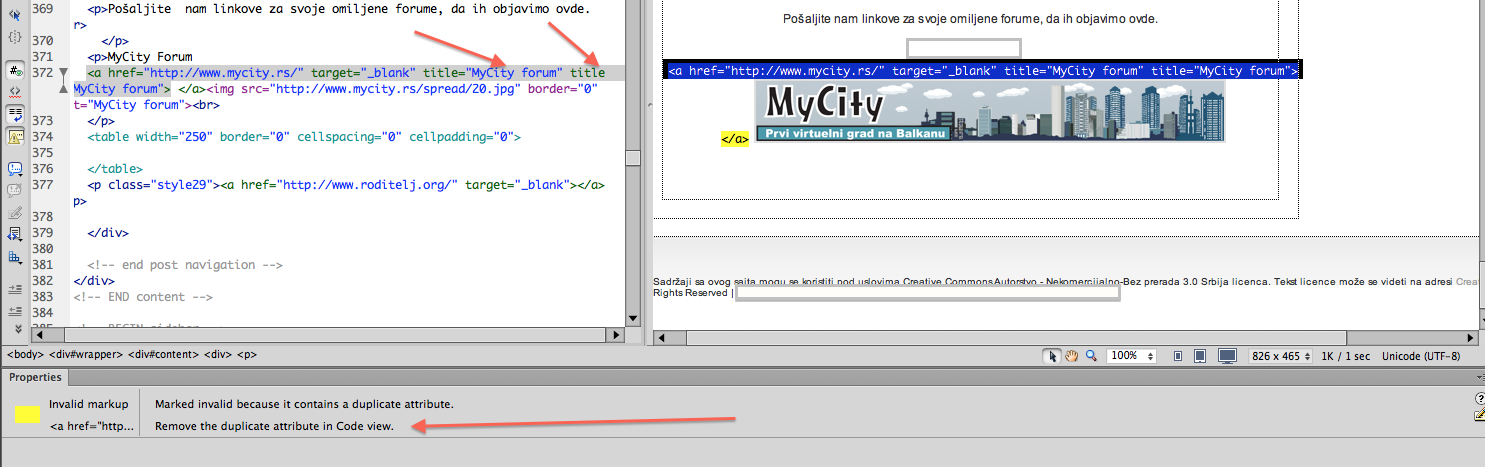Click the "<!-- end post navigation -->" comment line
Image resolution: width=1485 pixels, height=467 pixels.
[x=185, y=265]
